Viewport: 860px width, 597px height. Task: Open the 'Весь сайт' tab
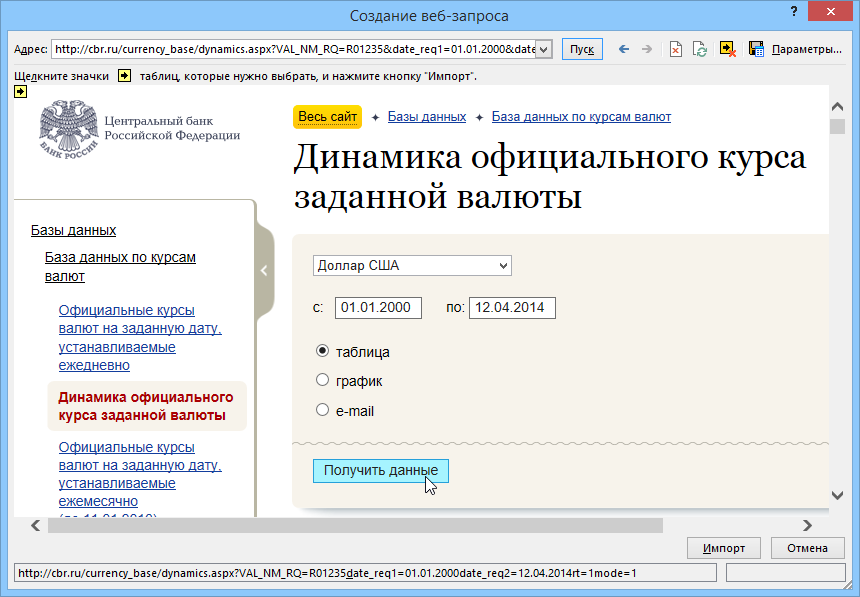(x=327, y=117)
